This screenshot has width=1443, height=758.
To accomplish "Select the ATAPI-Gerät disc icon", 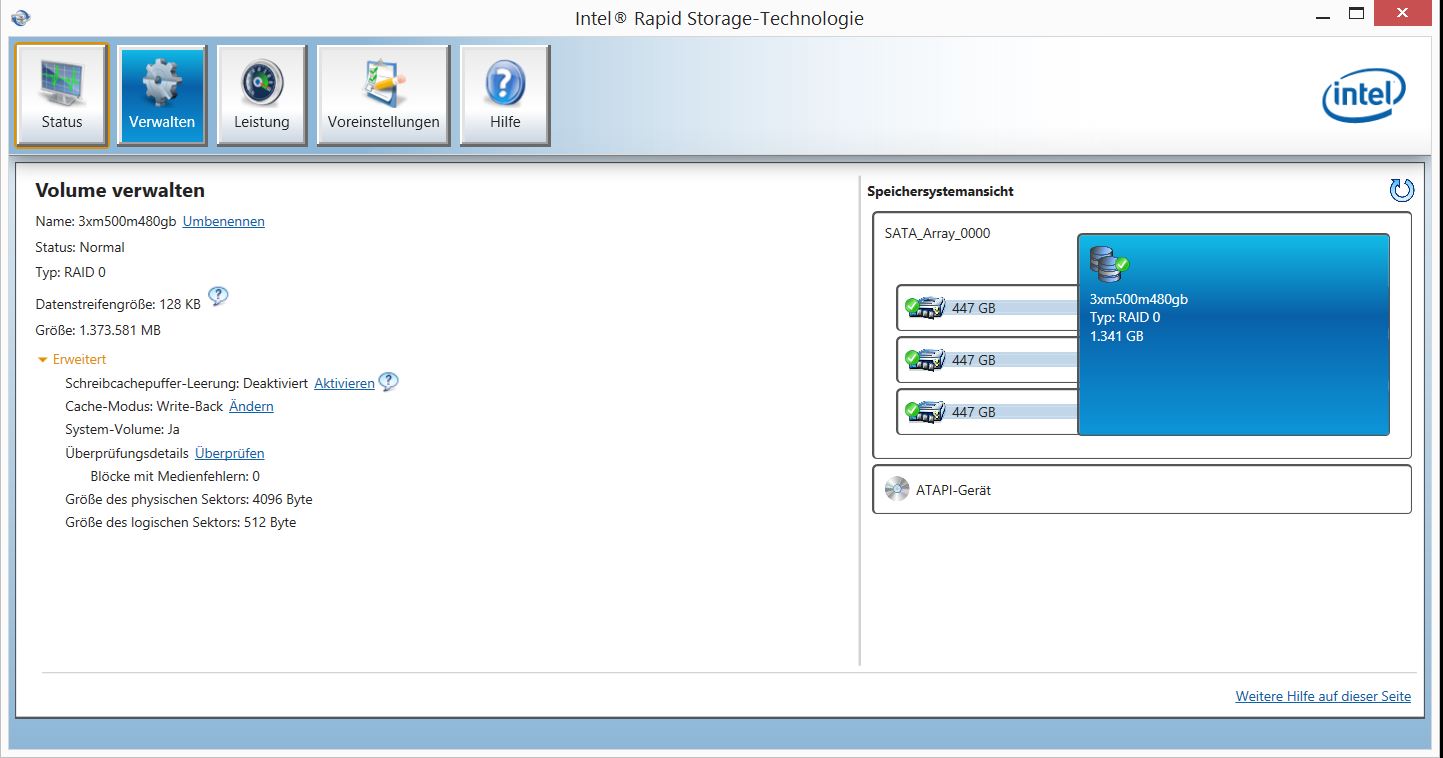I will tap(897, 490).
